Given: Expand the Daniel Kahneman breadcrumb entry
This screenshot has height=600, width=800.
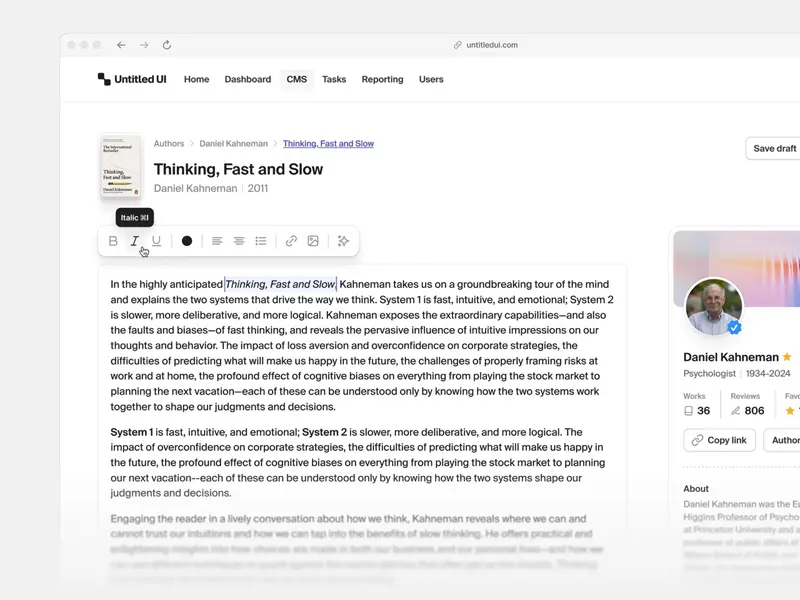Looking at the screenshot, I should [x=233, y=143].
